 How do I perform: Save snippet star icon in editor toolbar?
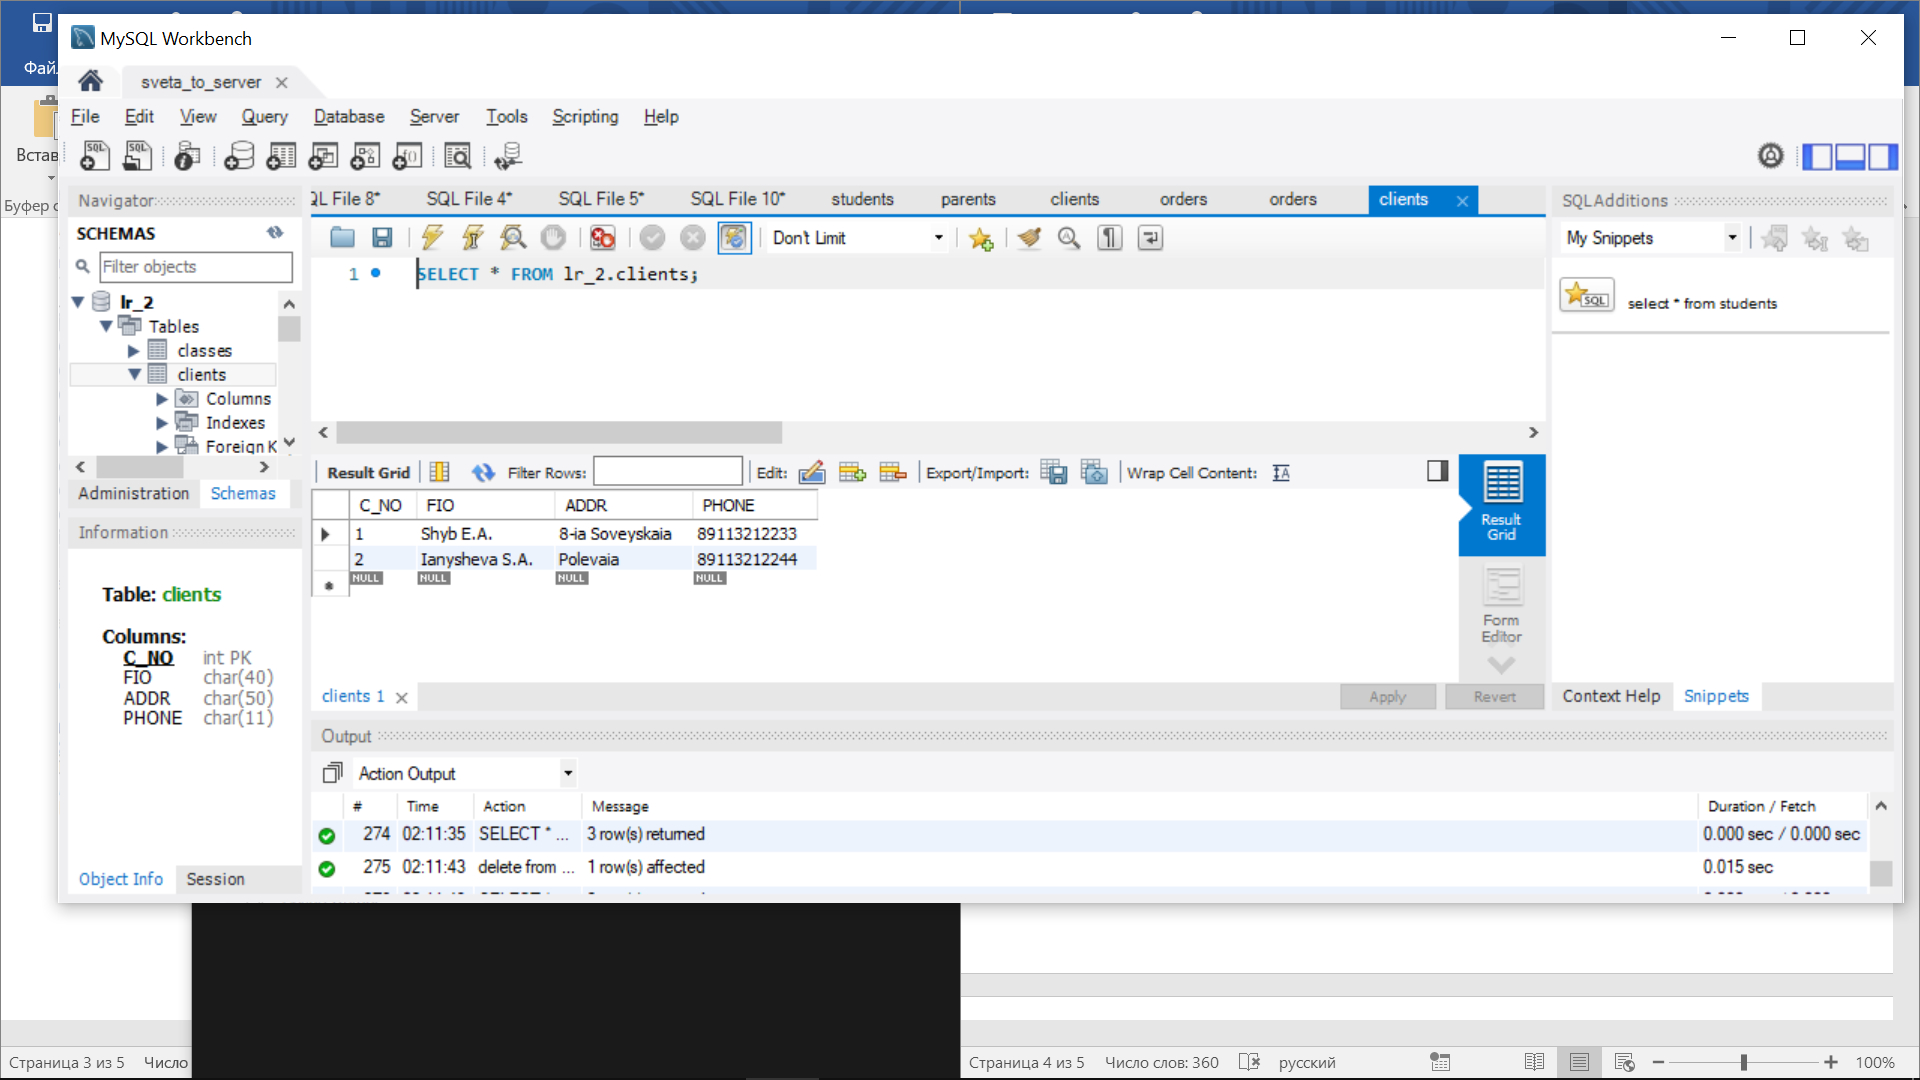tap(981, 238)
